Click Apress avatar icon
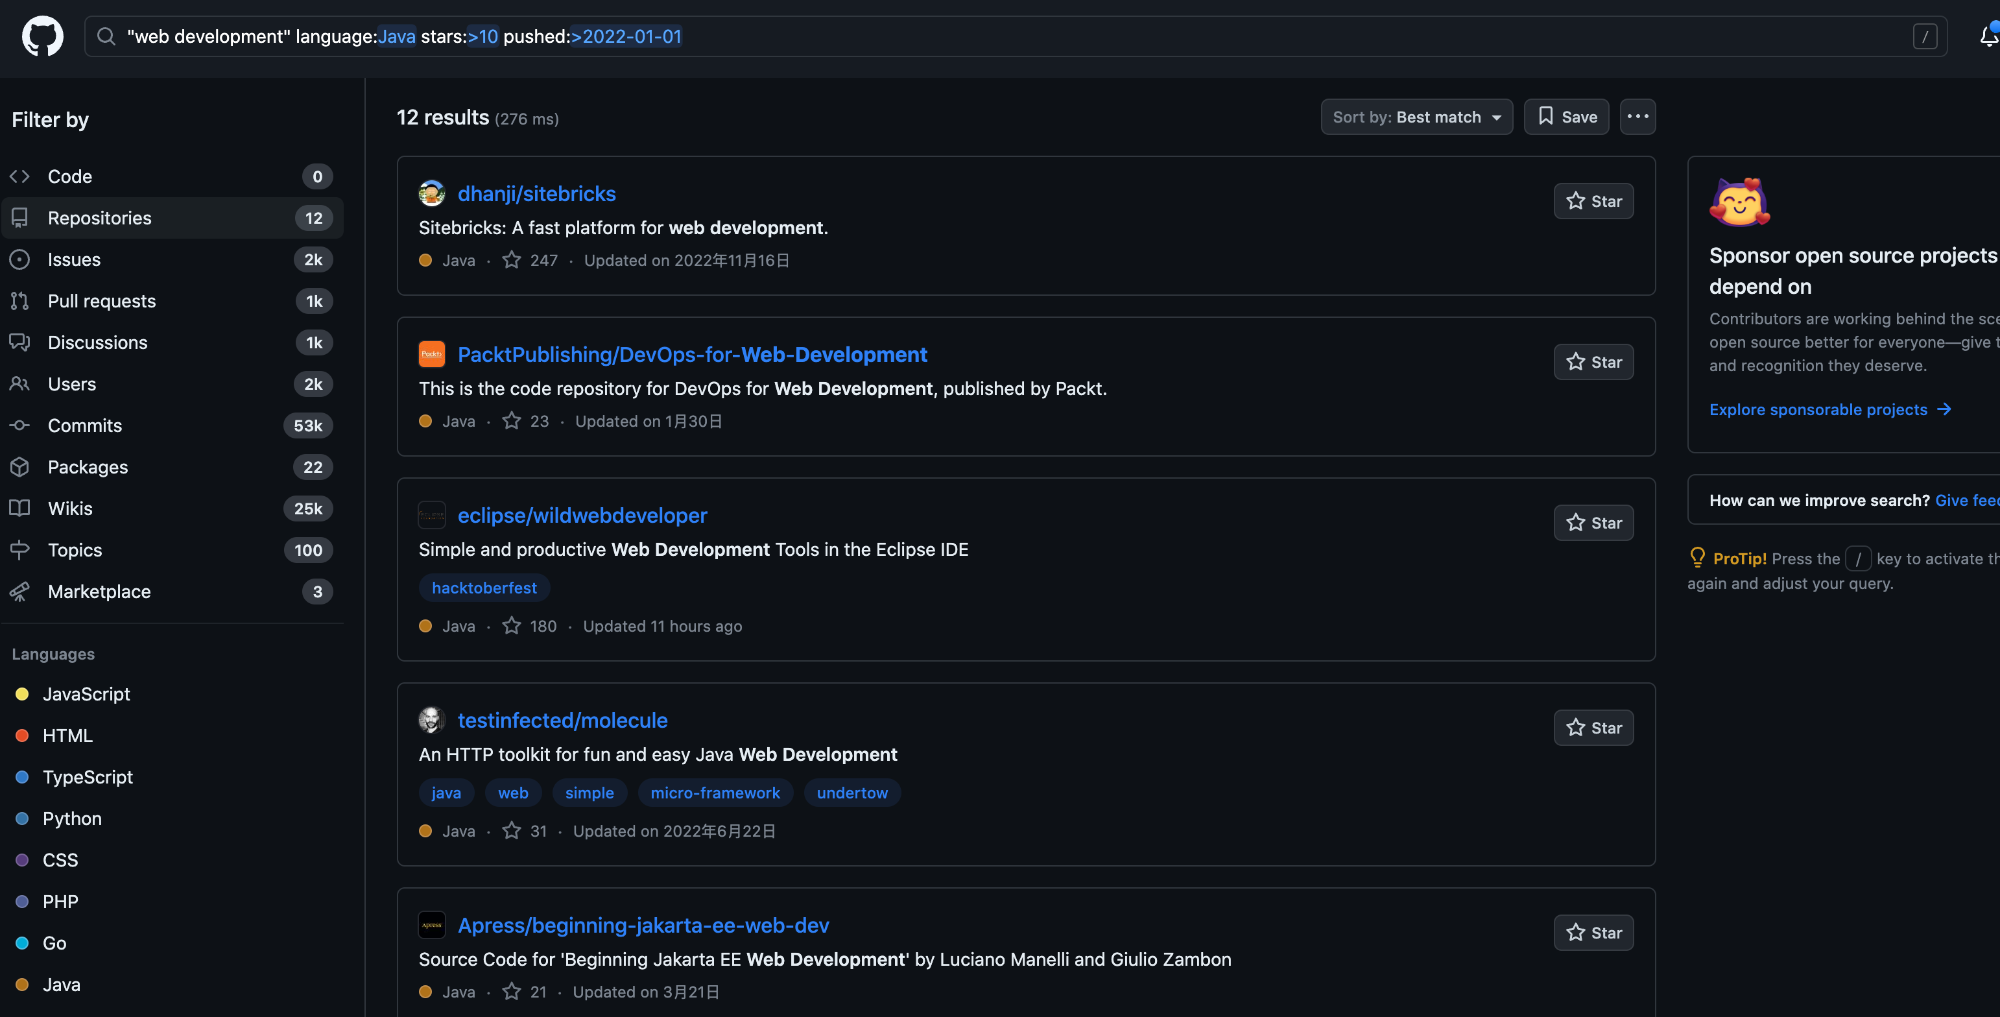2000x1017 pixels. click(432, 925)
